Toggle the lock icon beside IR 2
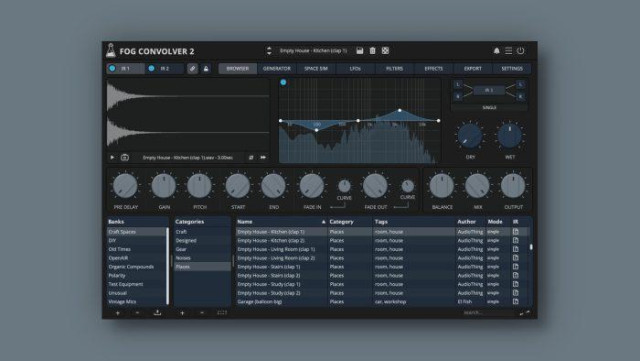640x361 pixels. [x=206, y=69]
